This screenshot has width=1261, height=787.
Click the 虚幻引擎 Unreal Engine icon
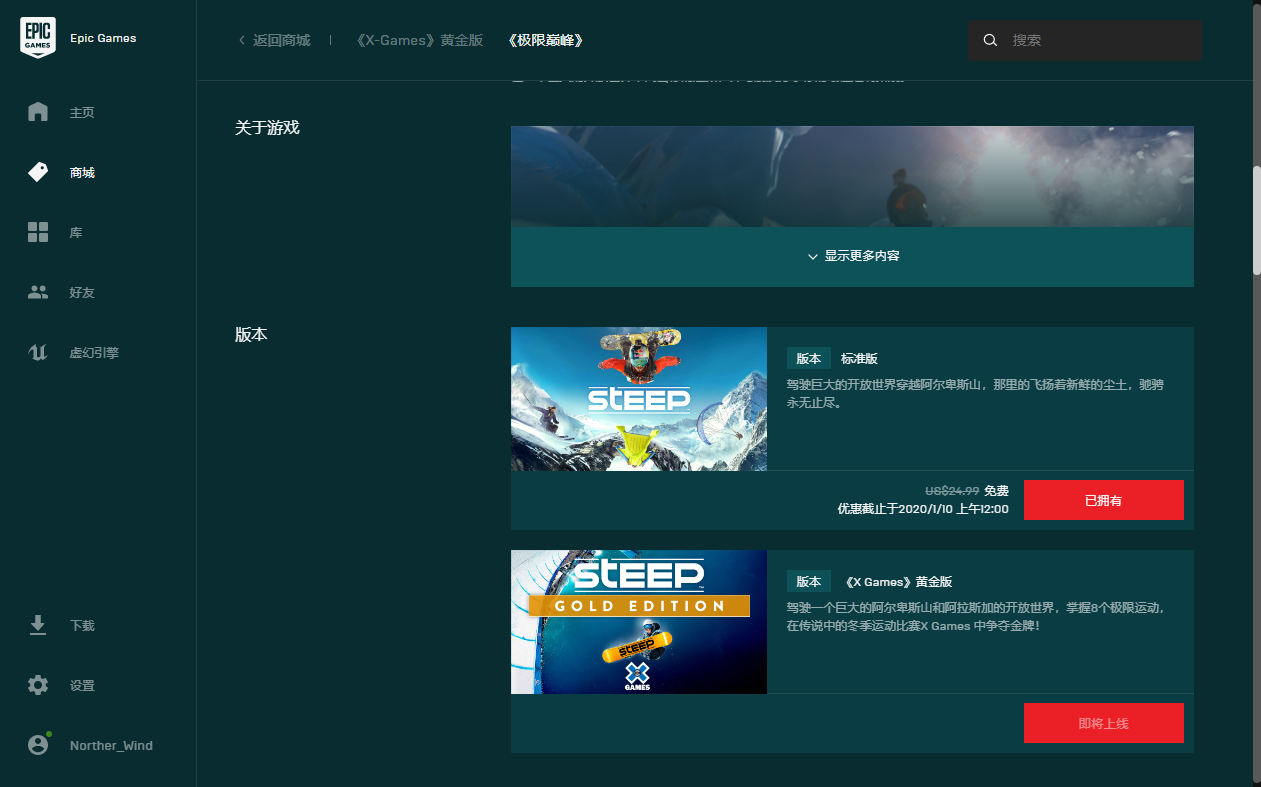point(38,352)
